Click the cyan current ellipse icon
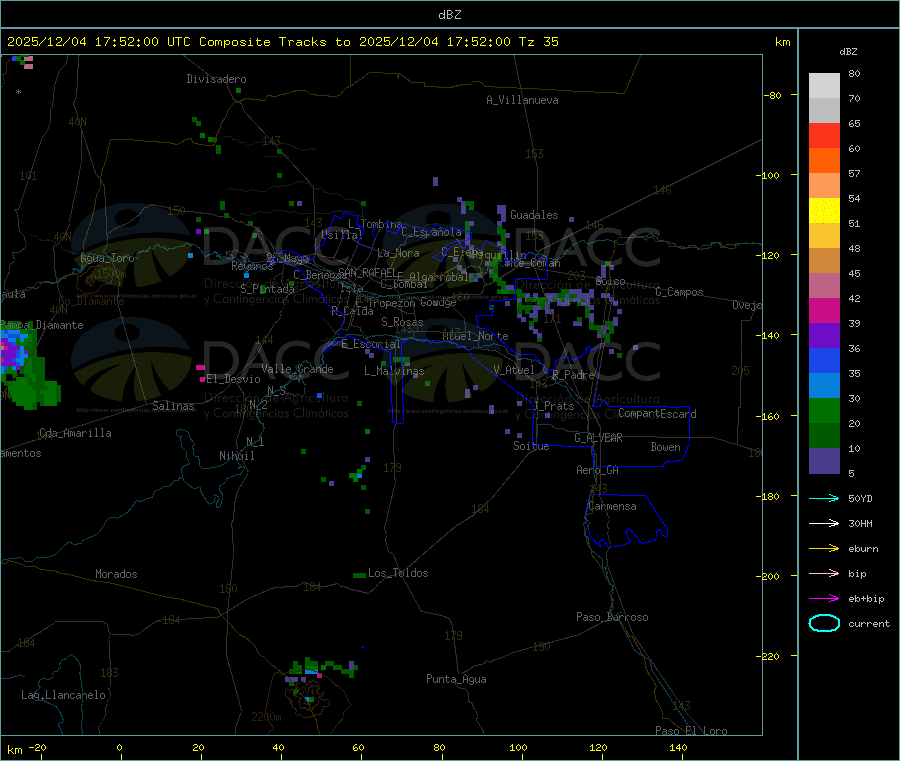 coord(824,623)
